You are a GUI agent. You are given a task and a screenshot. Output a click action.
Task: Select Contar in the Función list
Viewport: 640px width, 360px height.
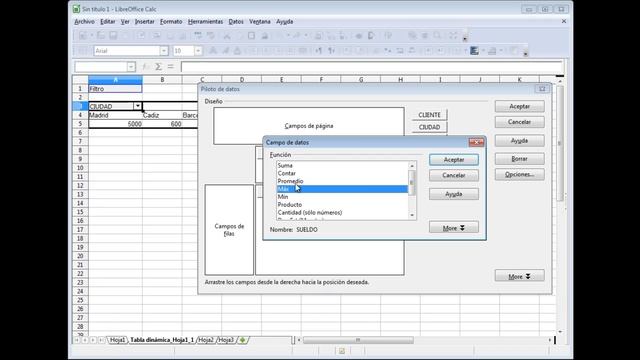click(342, 173)
